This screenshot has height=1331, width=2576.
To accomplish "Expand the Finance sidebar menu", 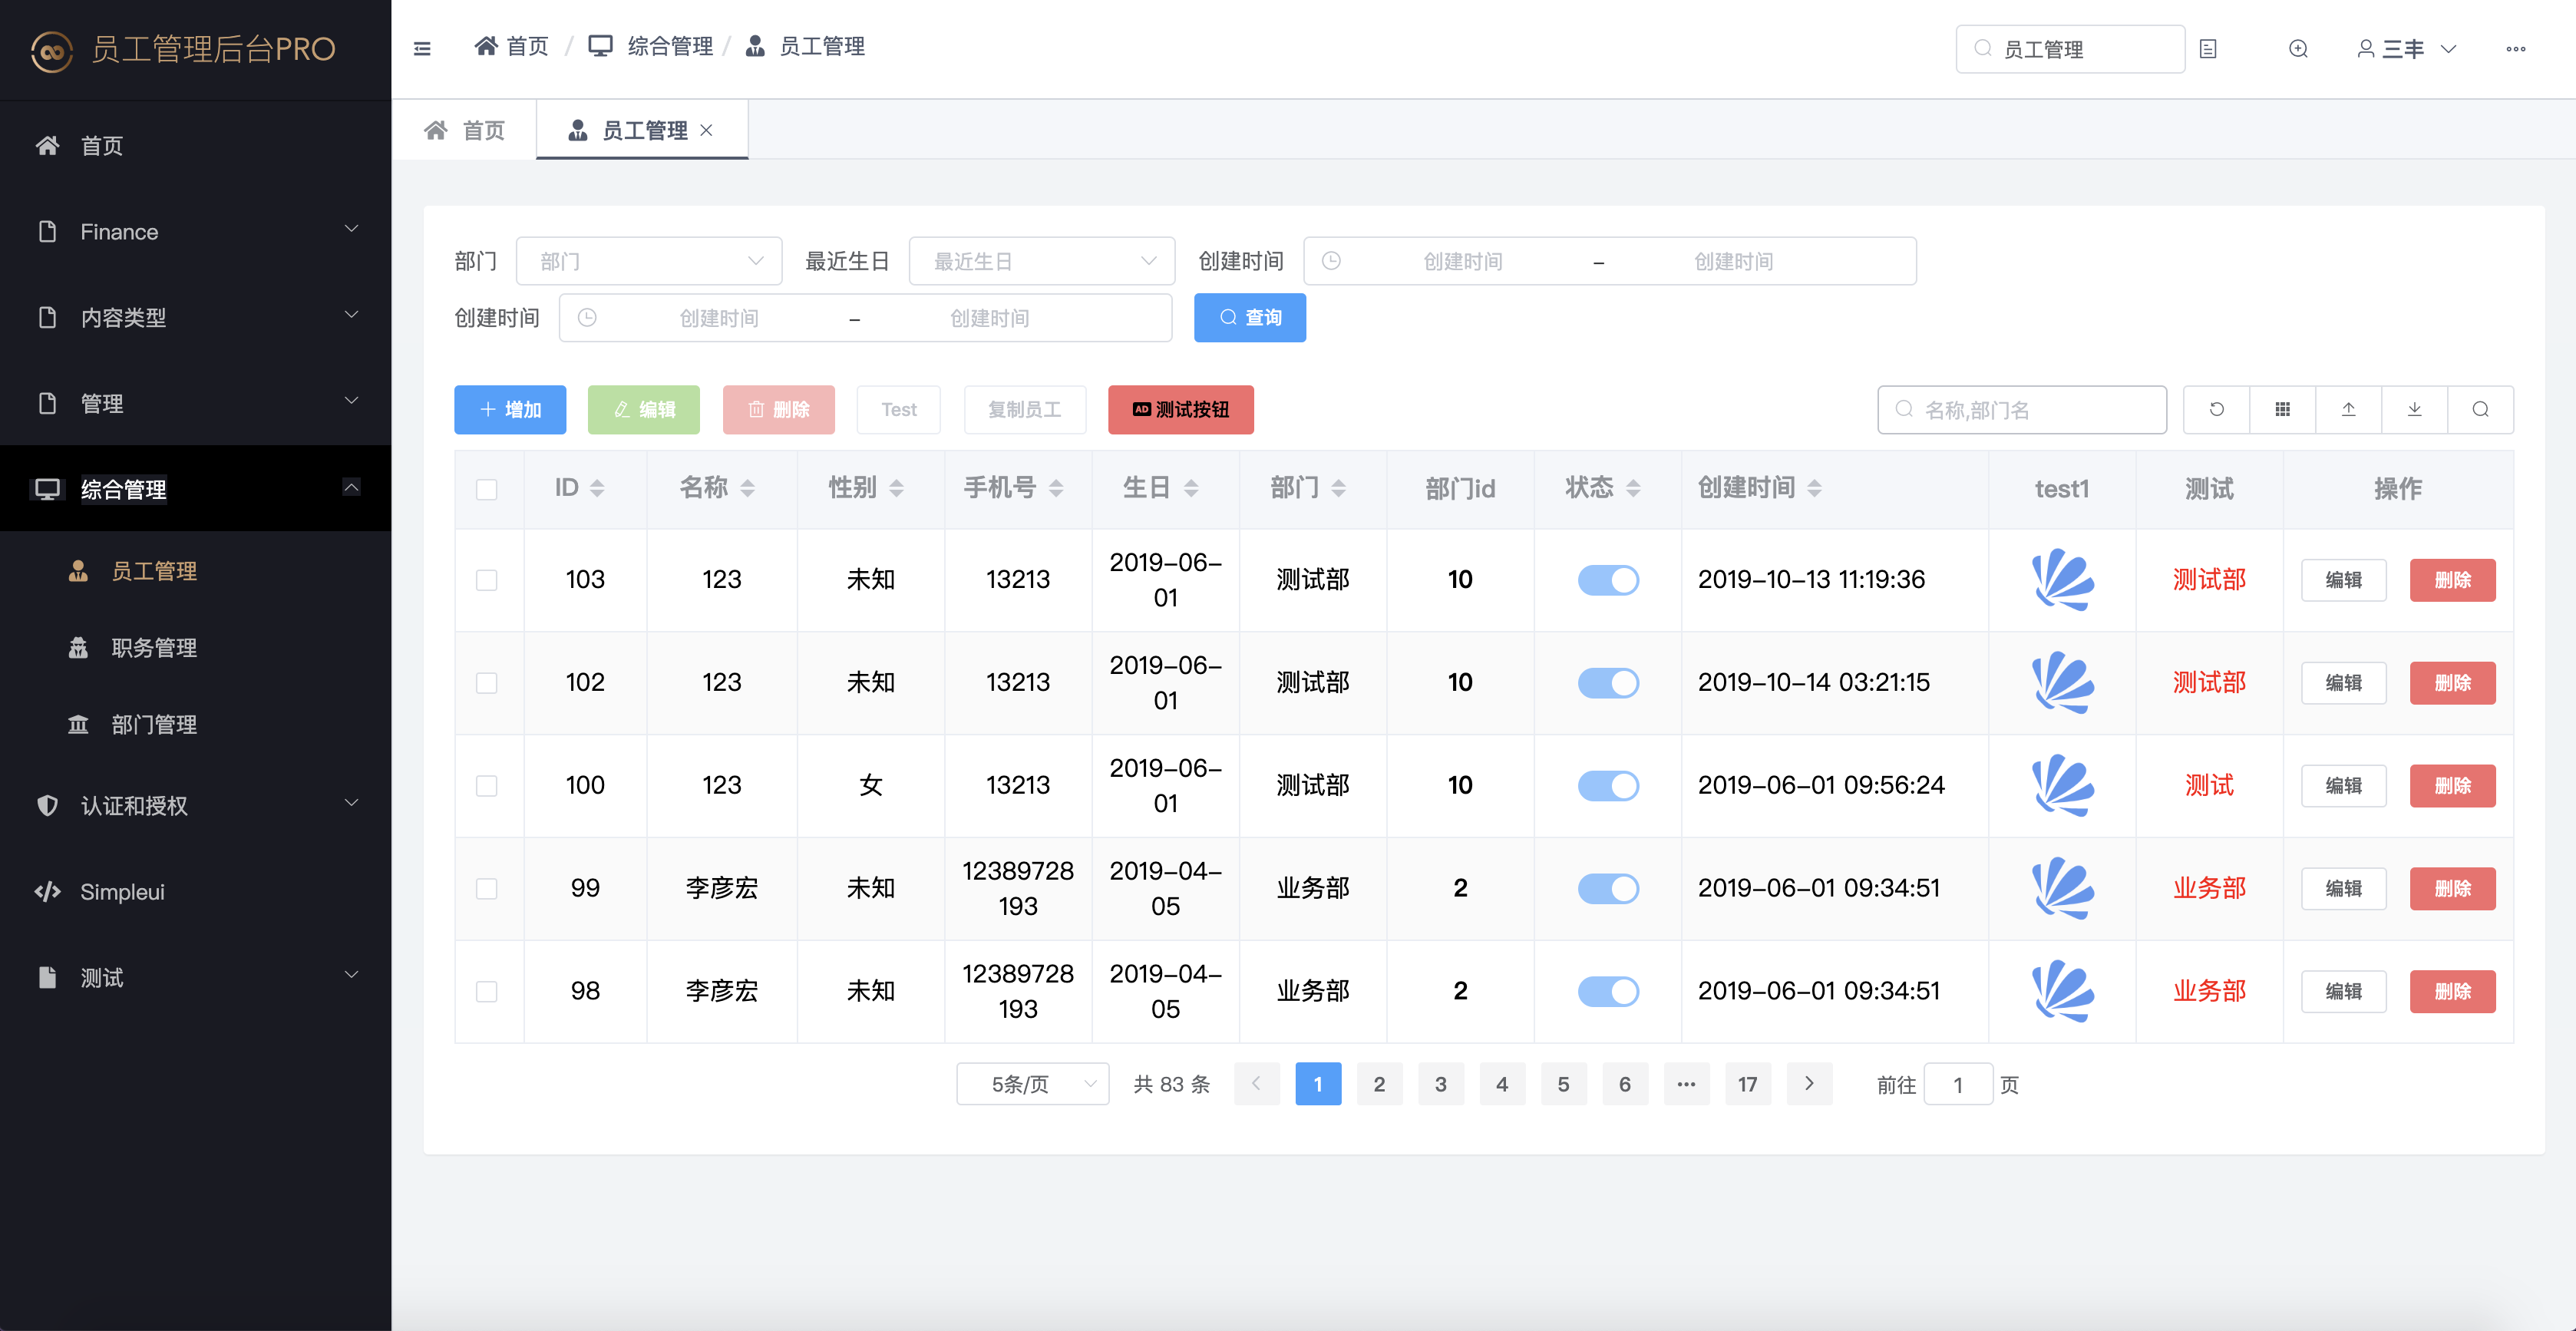I will coord(195,231).
